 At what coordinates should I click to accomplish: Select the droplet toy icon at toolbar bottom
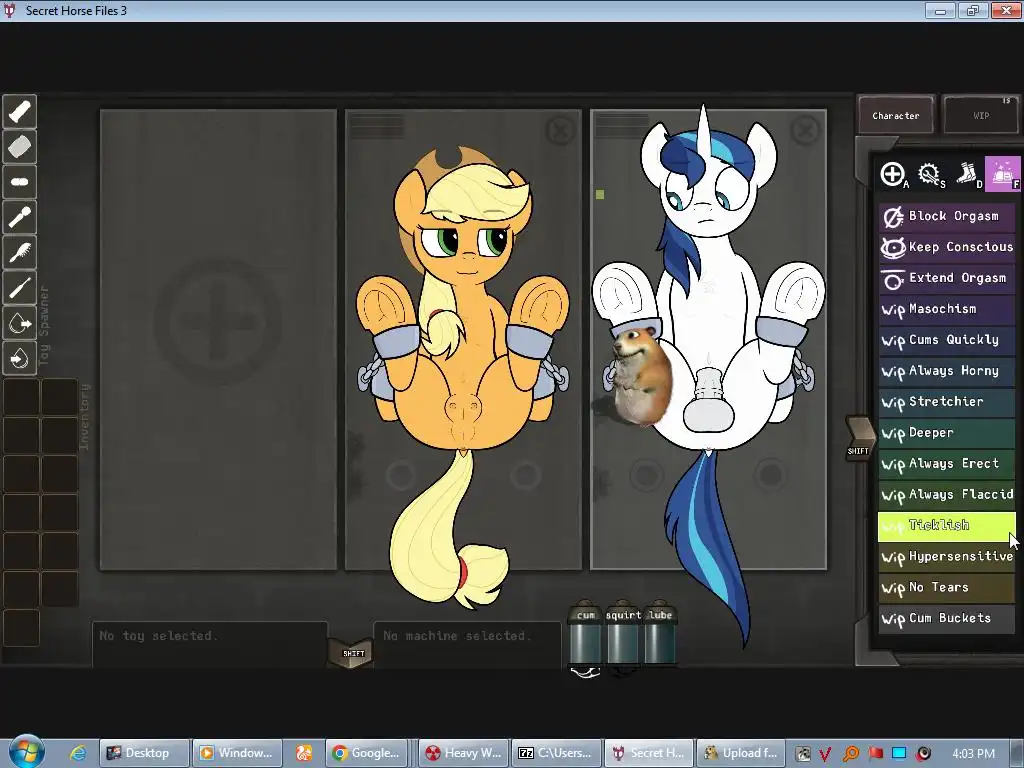tap(20, 358)
